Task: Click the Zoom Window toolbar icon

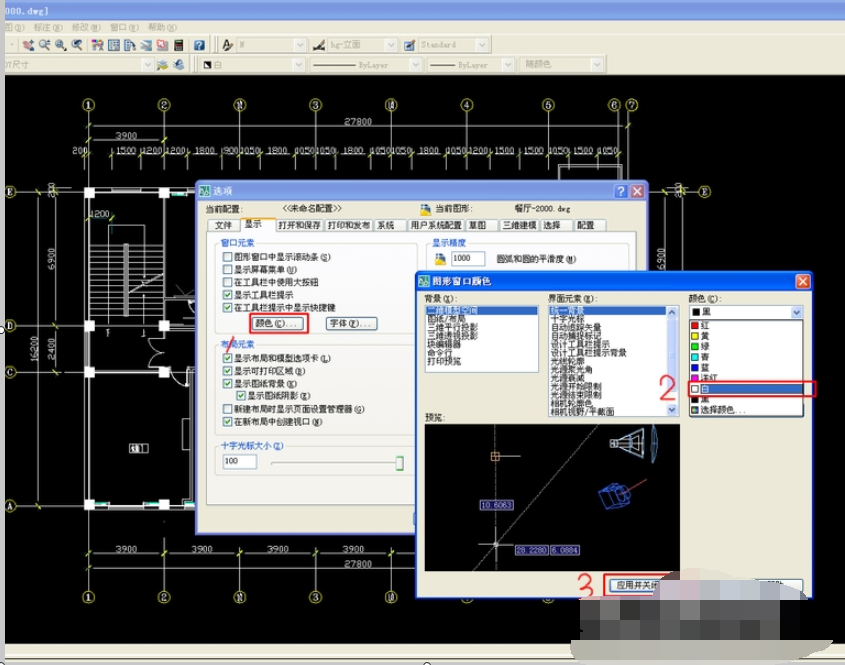Action: click(x=60, y=45)
